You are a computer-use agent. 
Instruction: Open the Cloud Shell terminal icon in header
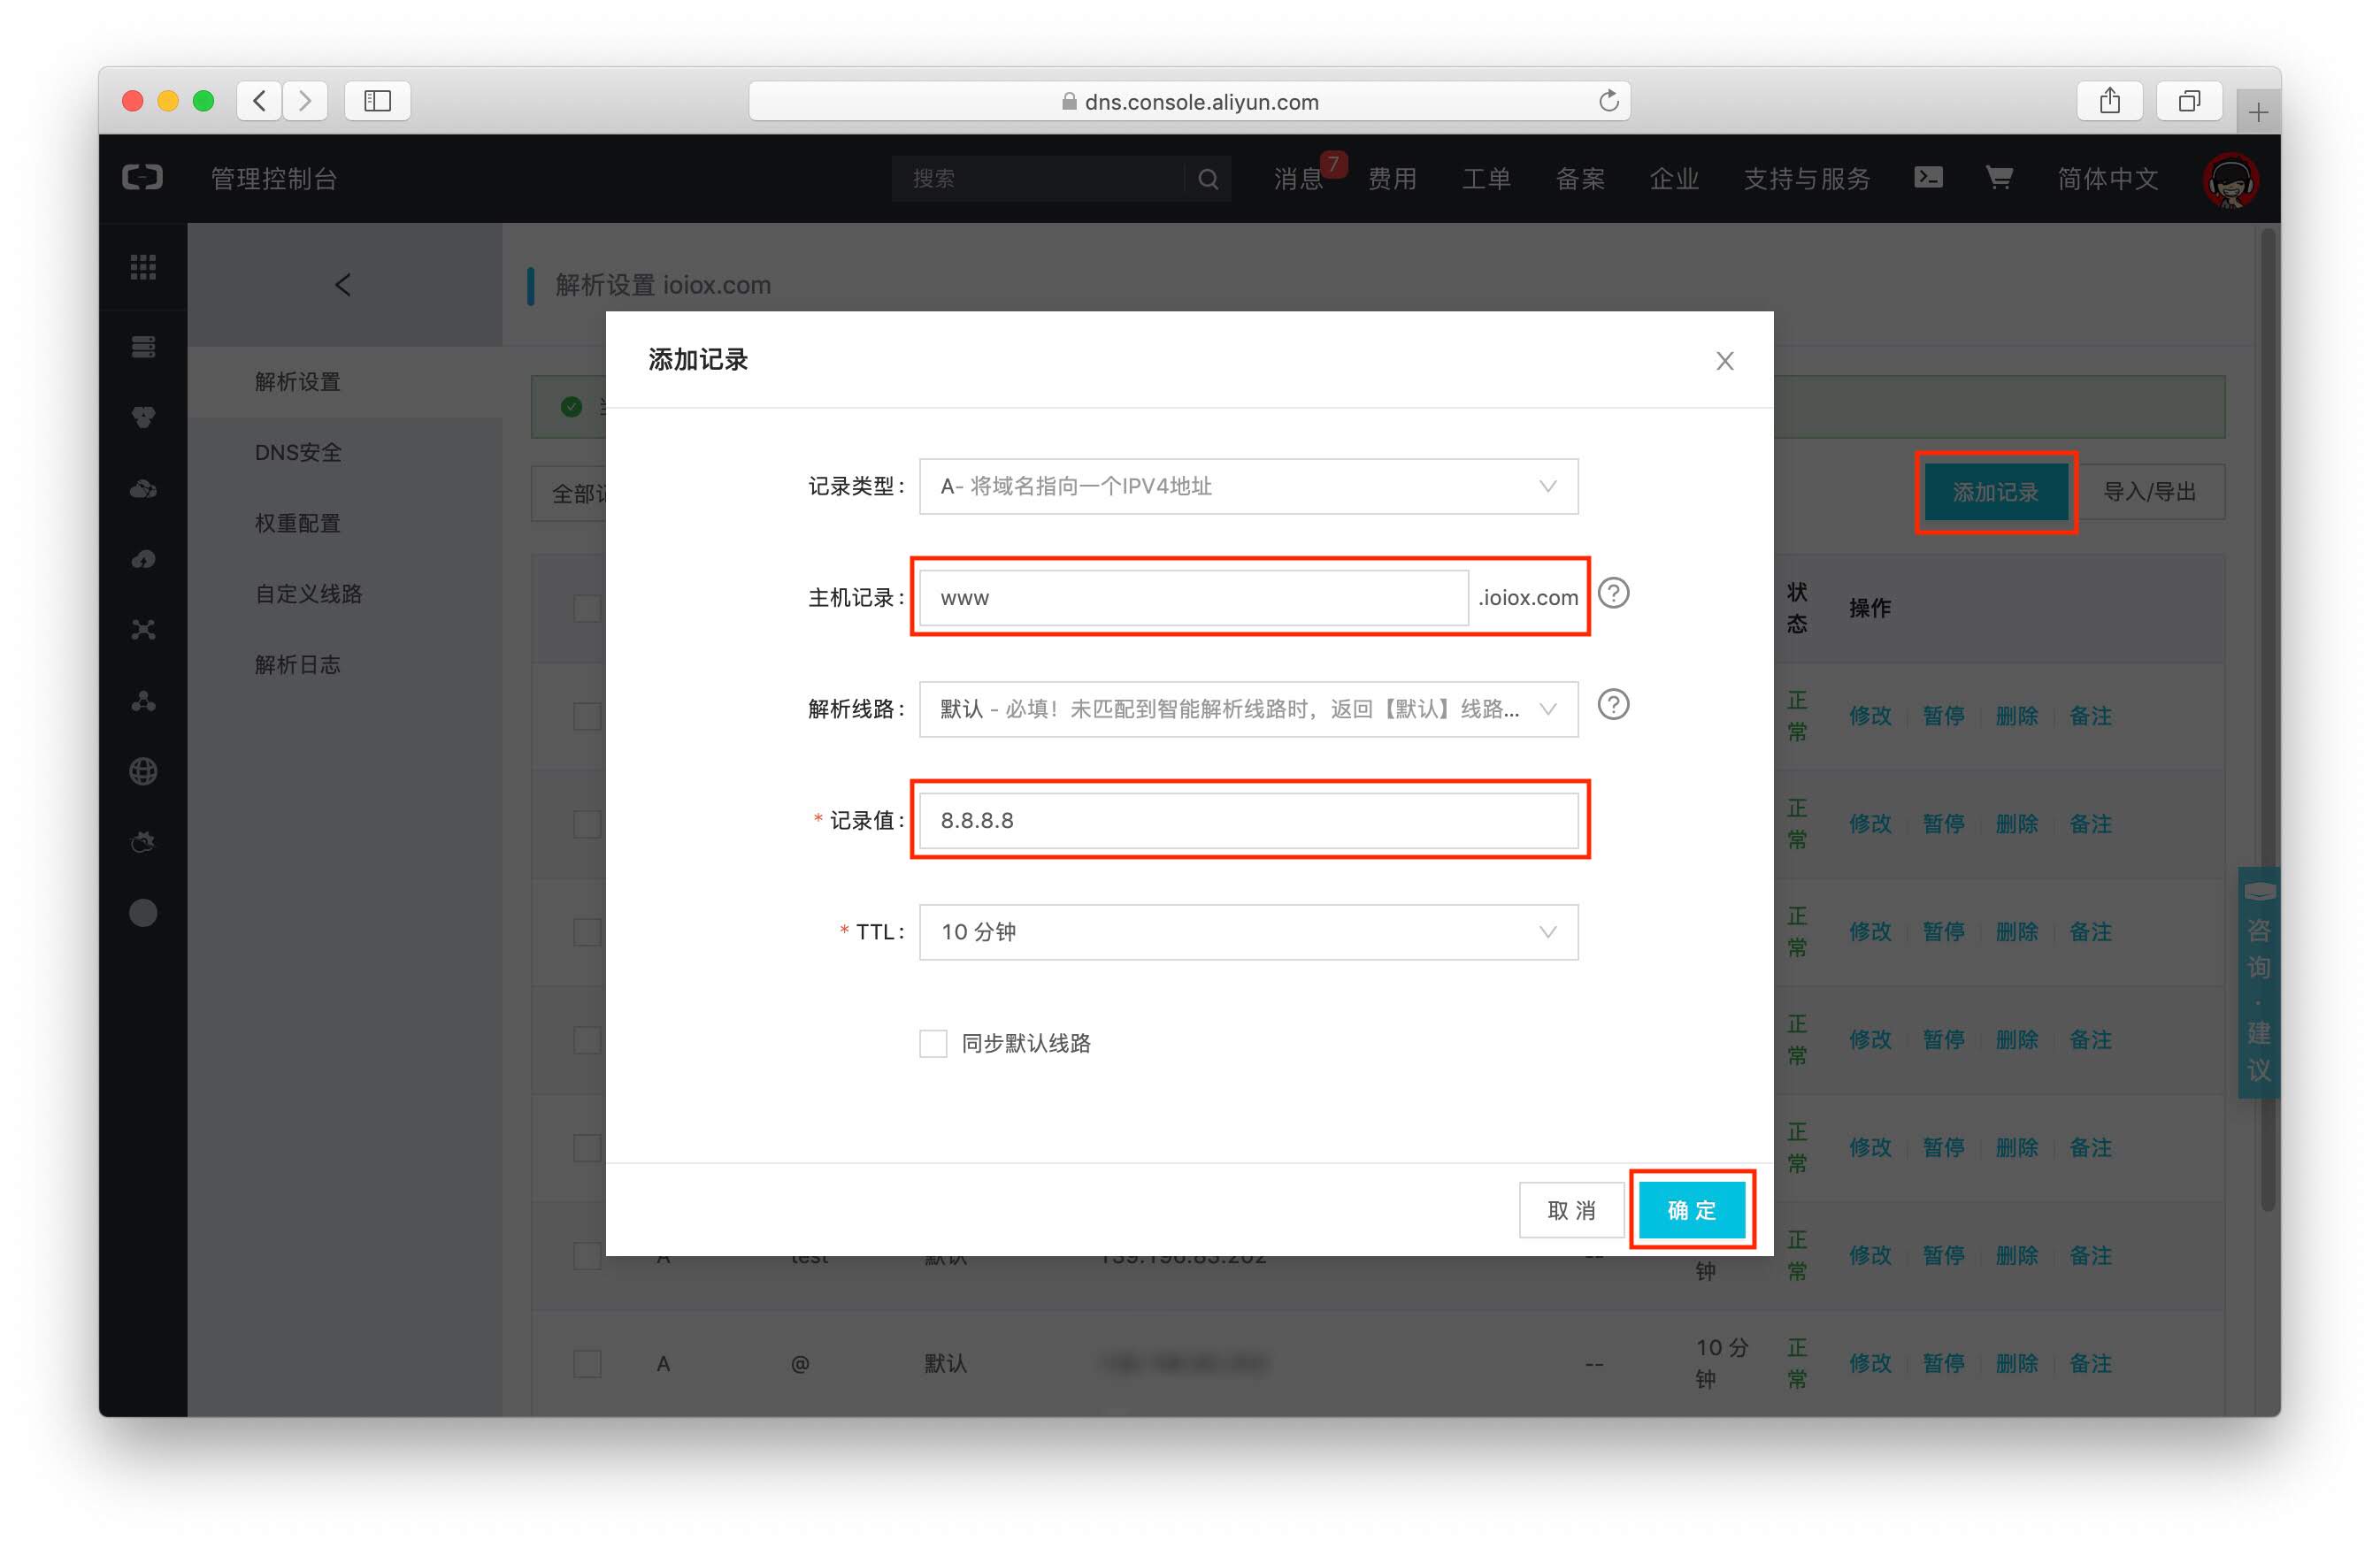(x=1927, y=178)
